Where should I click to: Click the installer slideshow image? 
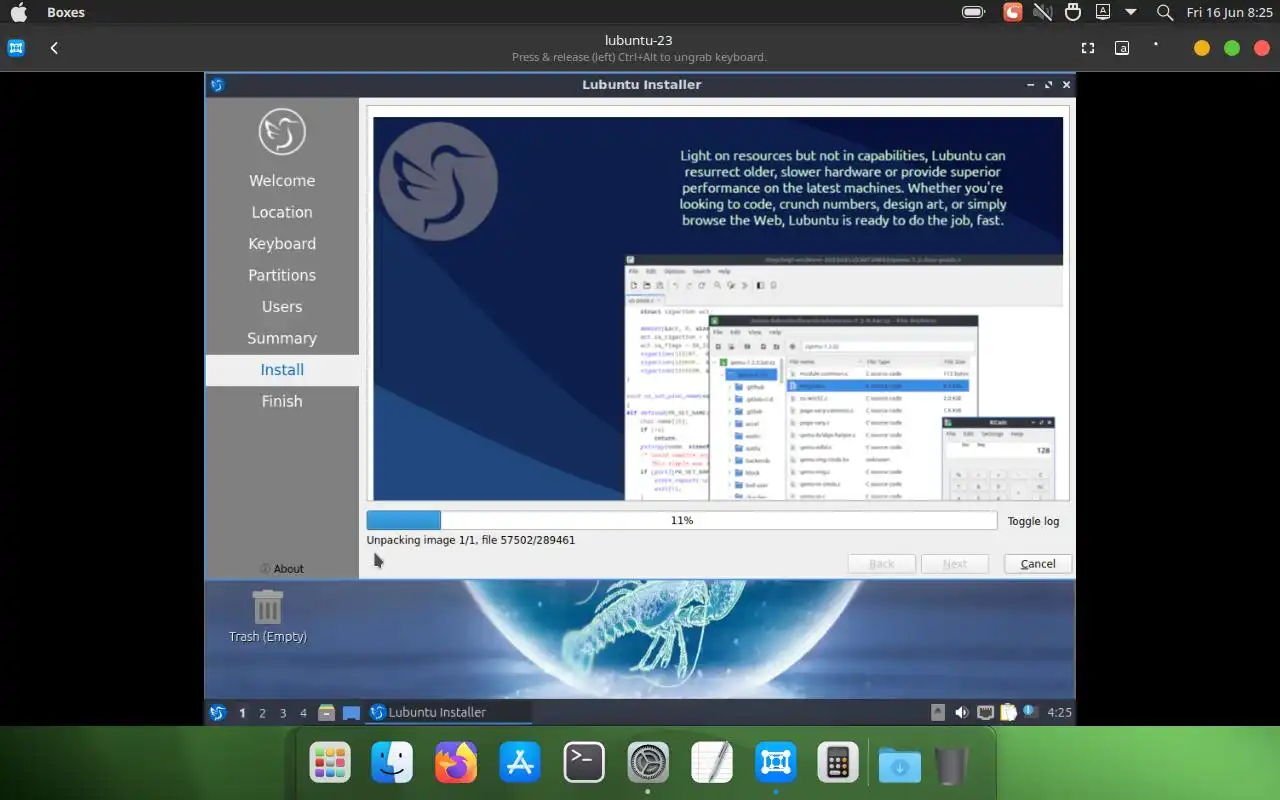pos(718,308)
